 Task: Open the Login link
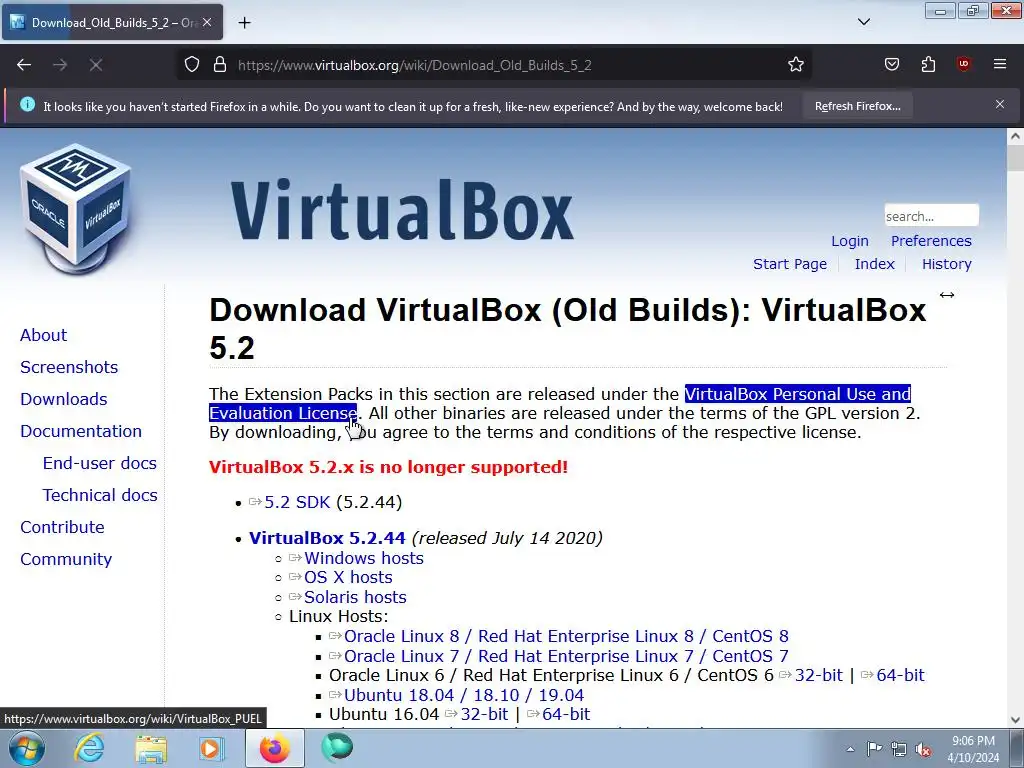click(850, 241)
